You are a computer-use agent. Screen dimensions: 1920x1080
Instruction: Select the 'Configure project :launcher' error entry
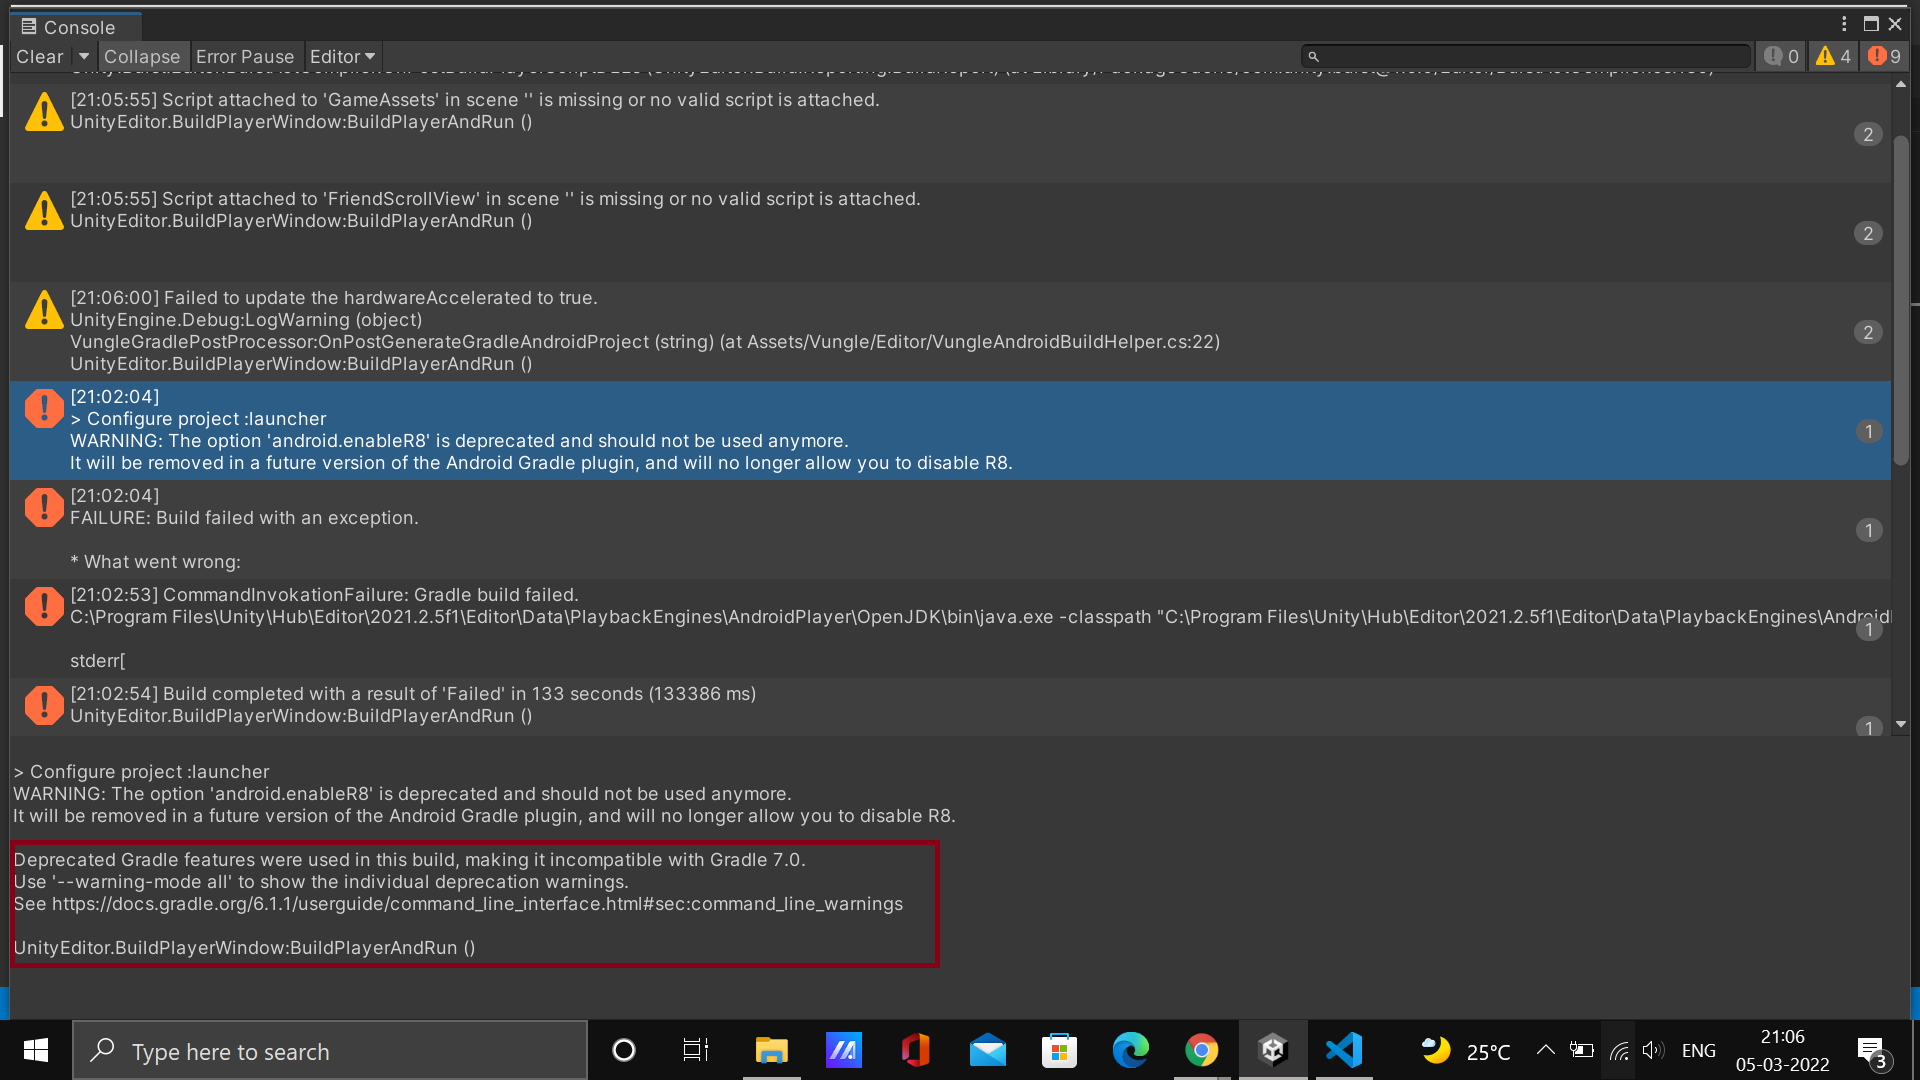[950, 430]
